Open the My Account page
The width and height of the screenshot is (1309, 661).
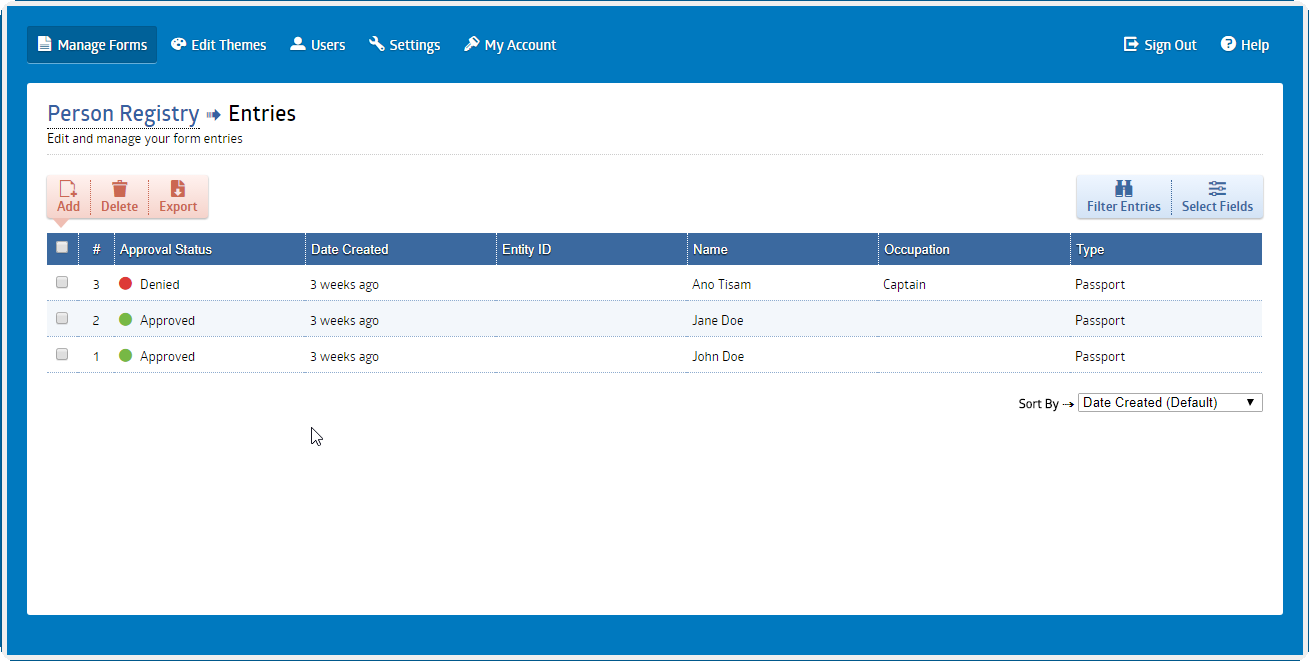point(510,44)
